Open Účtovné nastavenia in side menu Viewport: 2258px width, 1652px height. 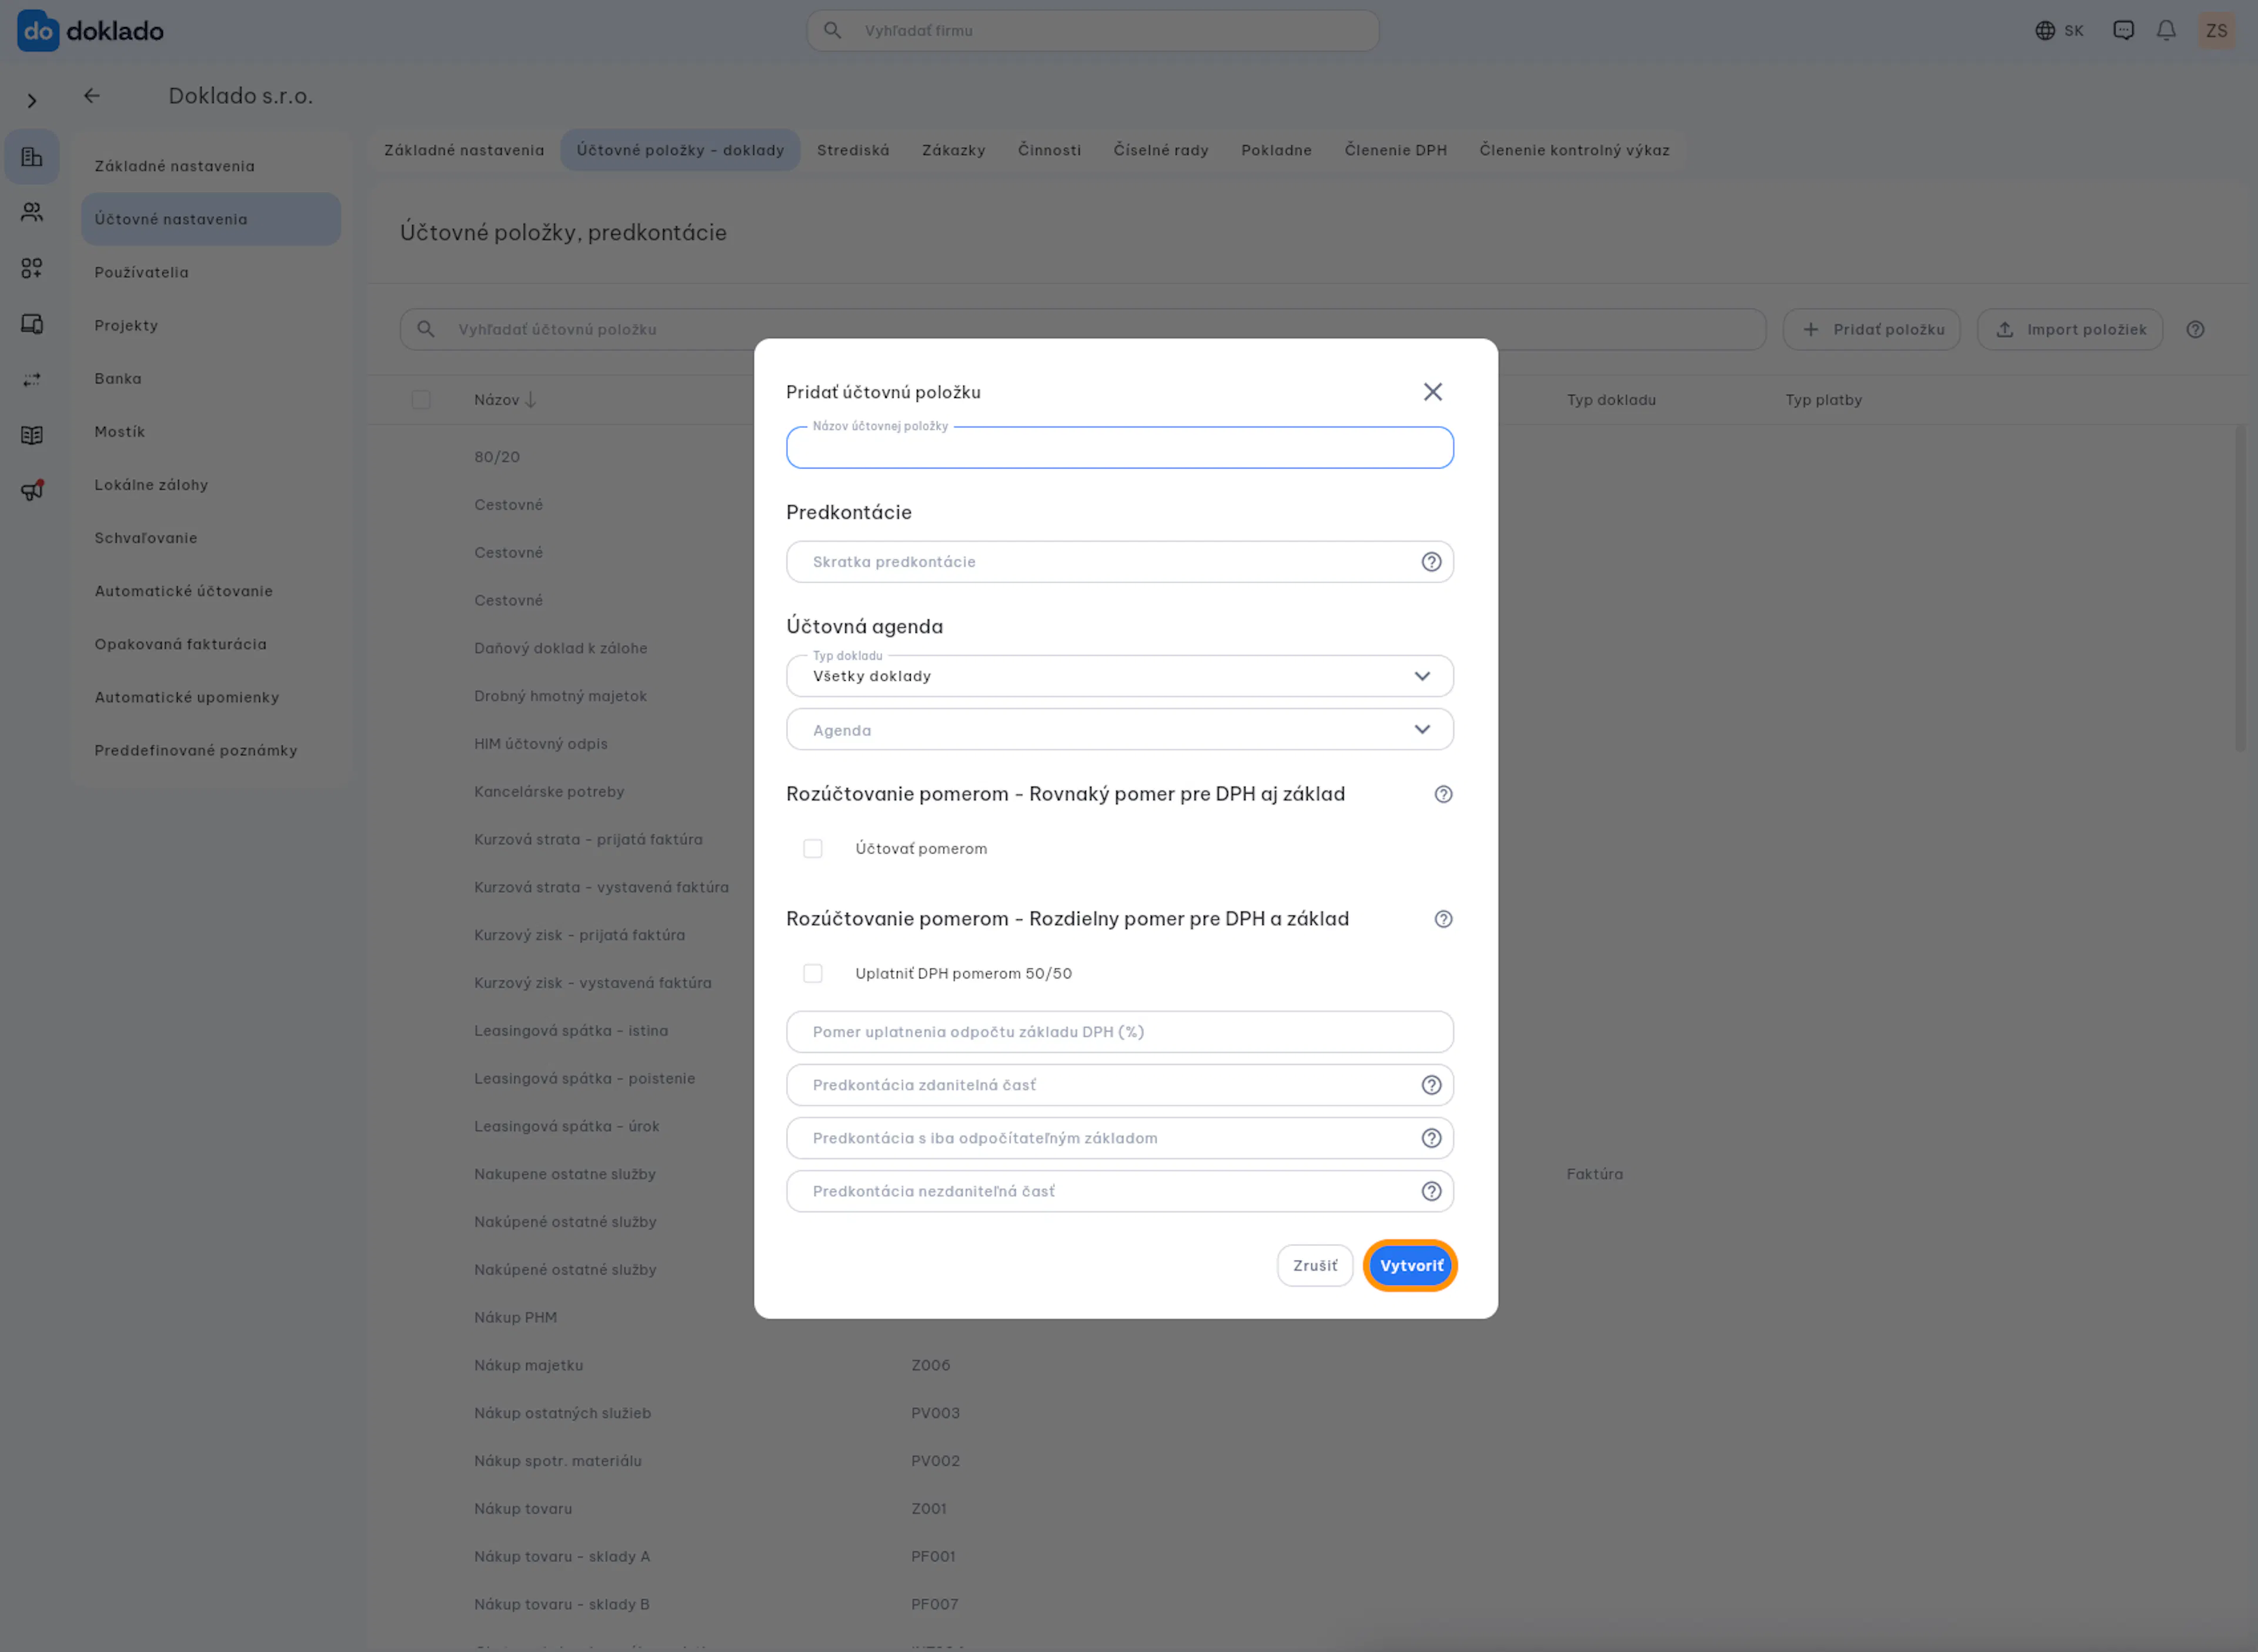[211, 219]
